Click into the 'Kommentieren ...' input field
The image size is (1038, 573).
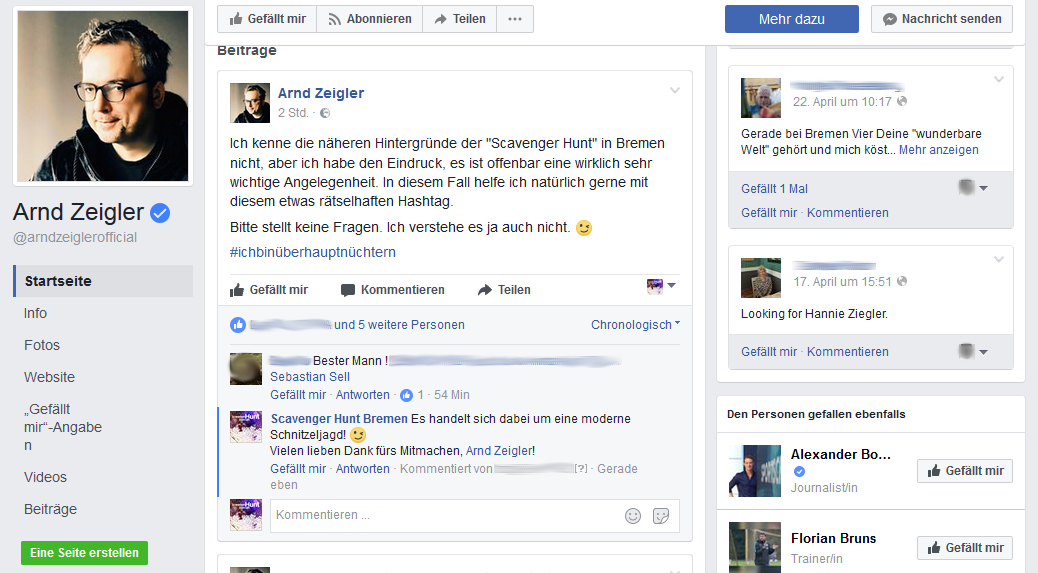[440, 516]
